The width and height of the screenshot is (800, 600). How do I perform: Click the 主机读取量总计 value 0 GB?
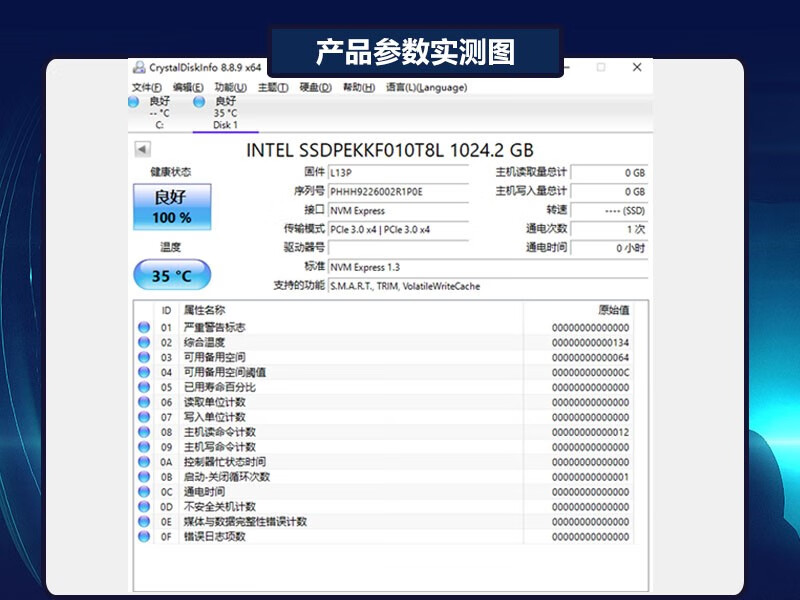[609, 172]
